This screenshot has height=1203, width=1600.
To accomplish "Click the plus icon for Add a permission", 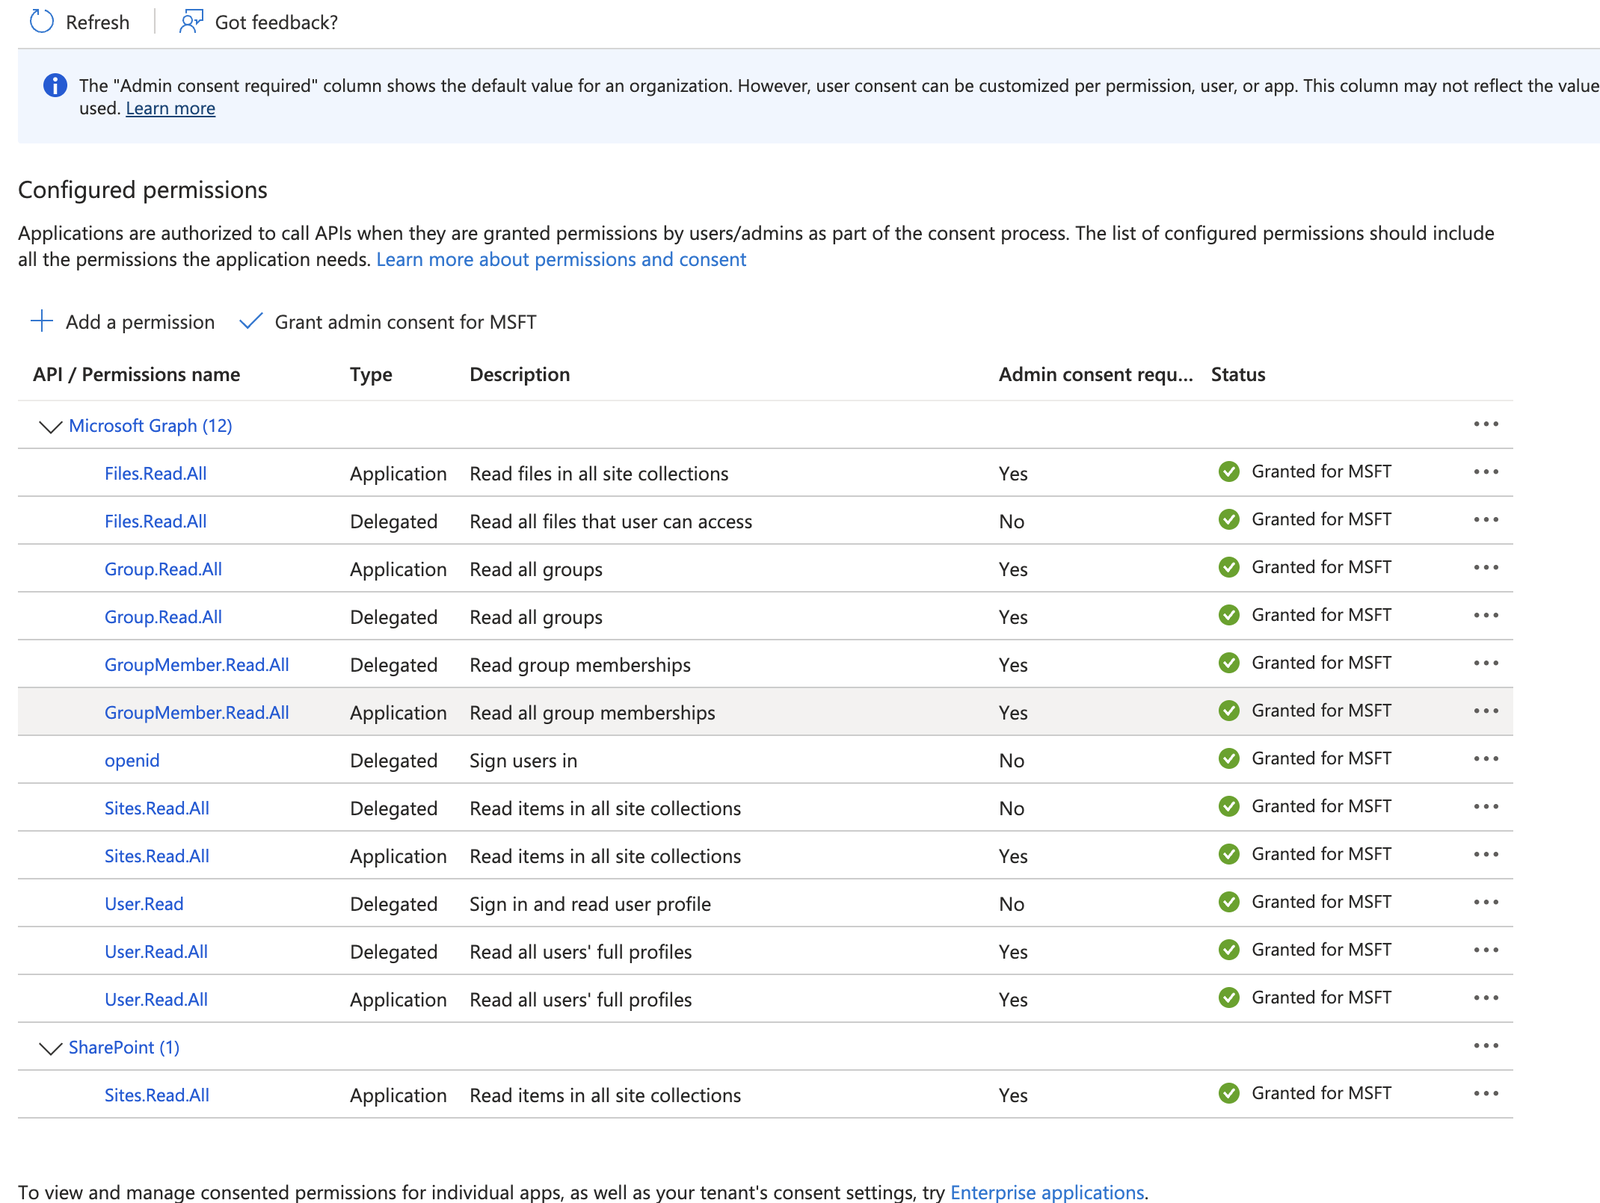I will (x=42, y=321).
